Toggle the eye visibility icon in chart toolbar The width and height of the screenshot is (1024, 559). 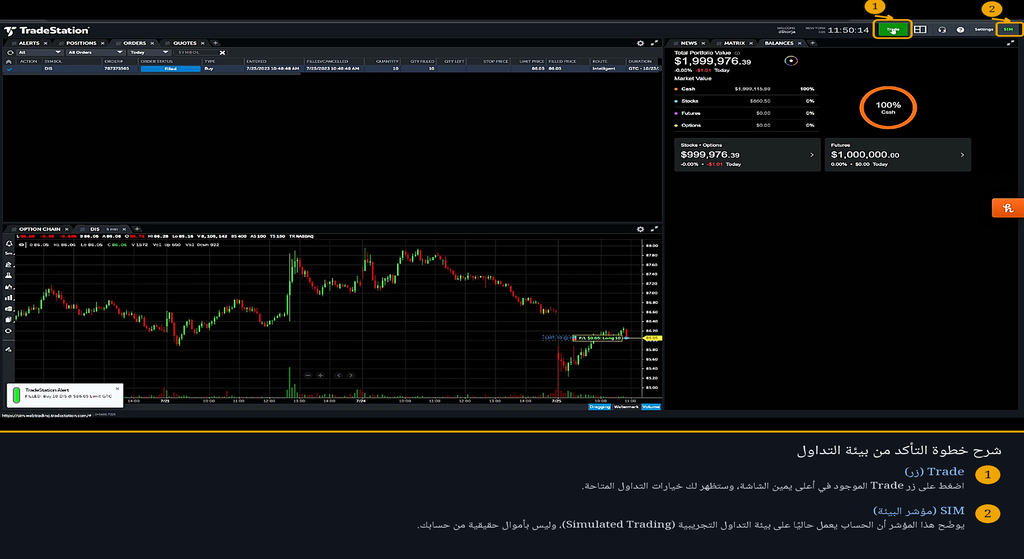8,331
